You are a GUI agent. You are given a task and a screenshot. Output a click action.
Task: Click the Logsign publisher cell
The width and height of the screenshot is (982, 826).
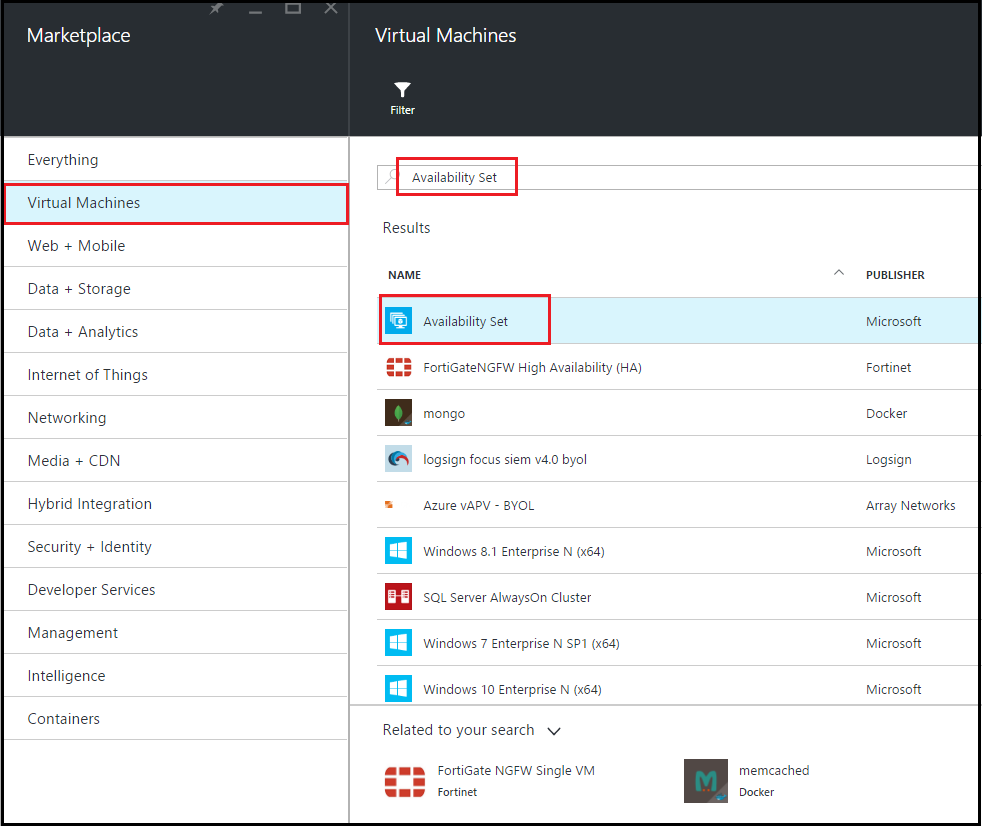pyautogui.click(x=889, y=460)
